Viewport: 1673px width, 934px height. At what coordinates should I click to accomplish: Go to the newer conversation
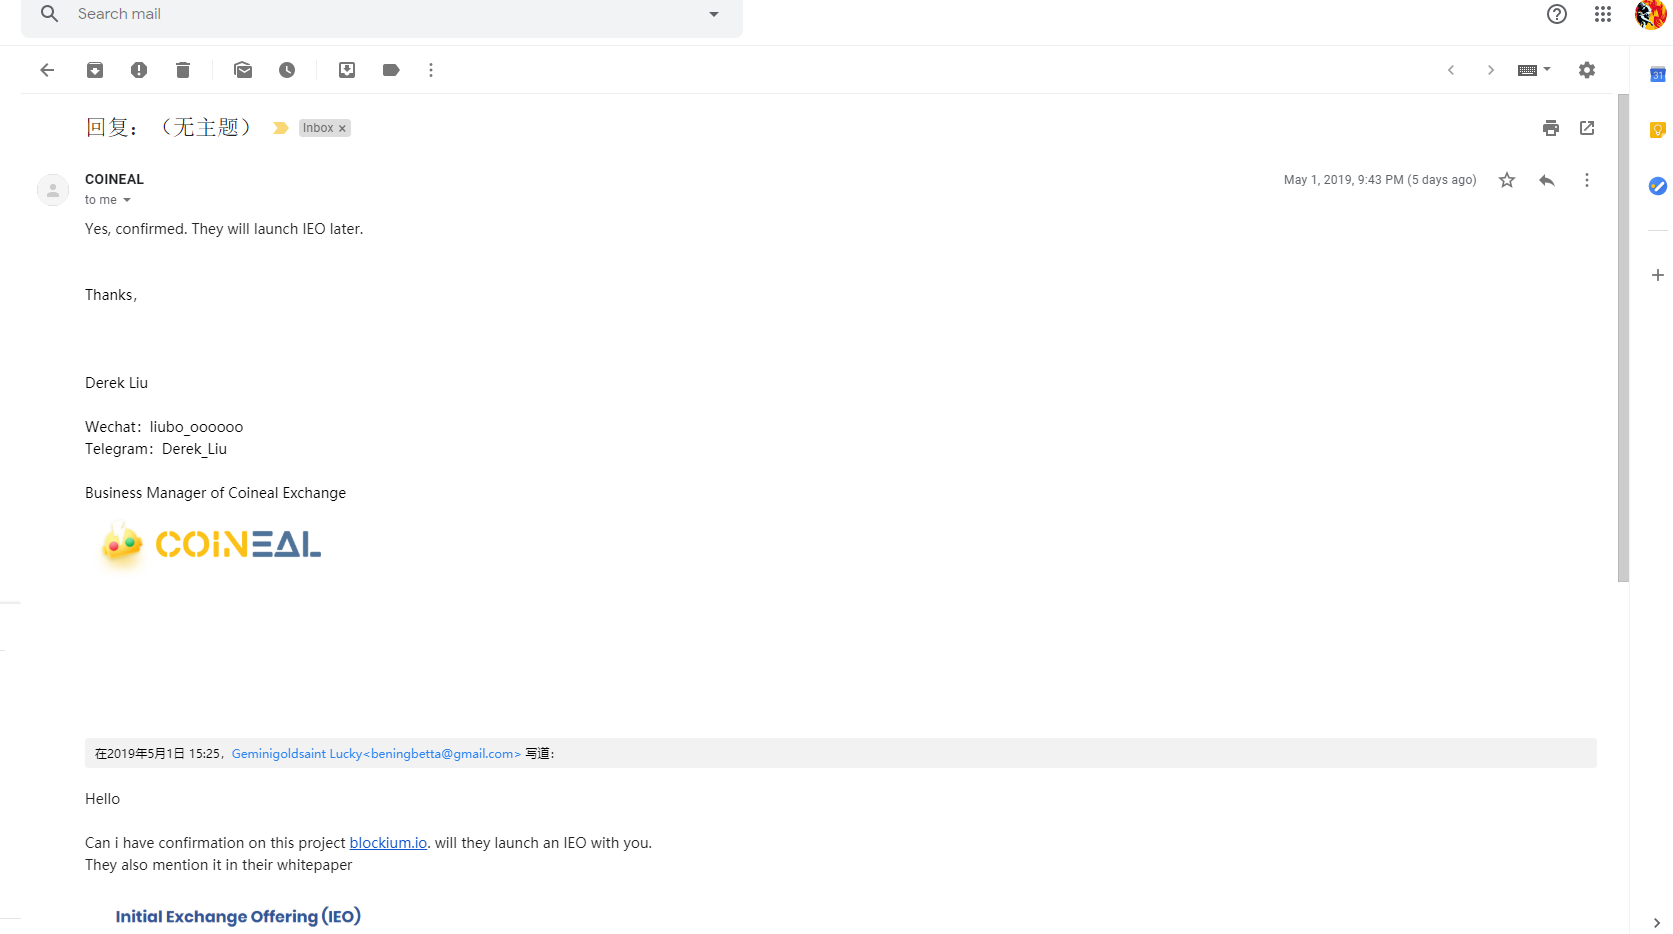[1451, 70]
